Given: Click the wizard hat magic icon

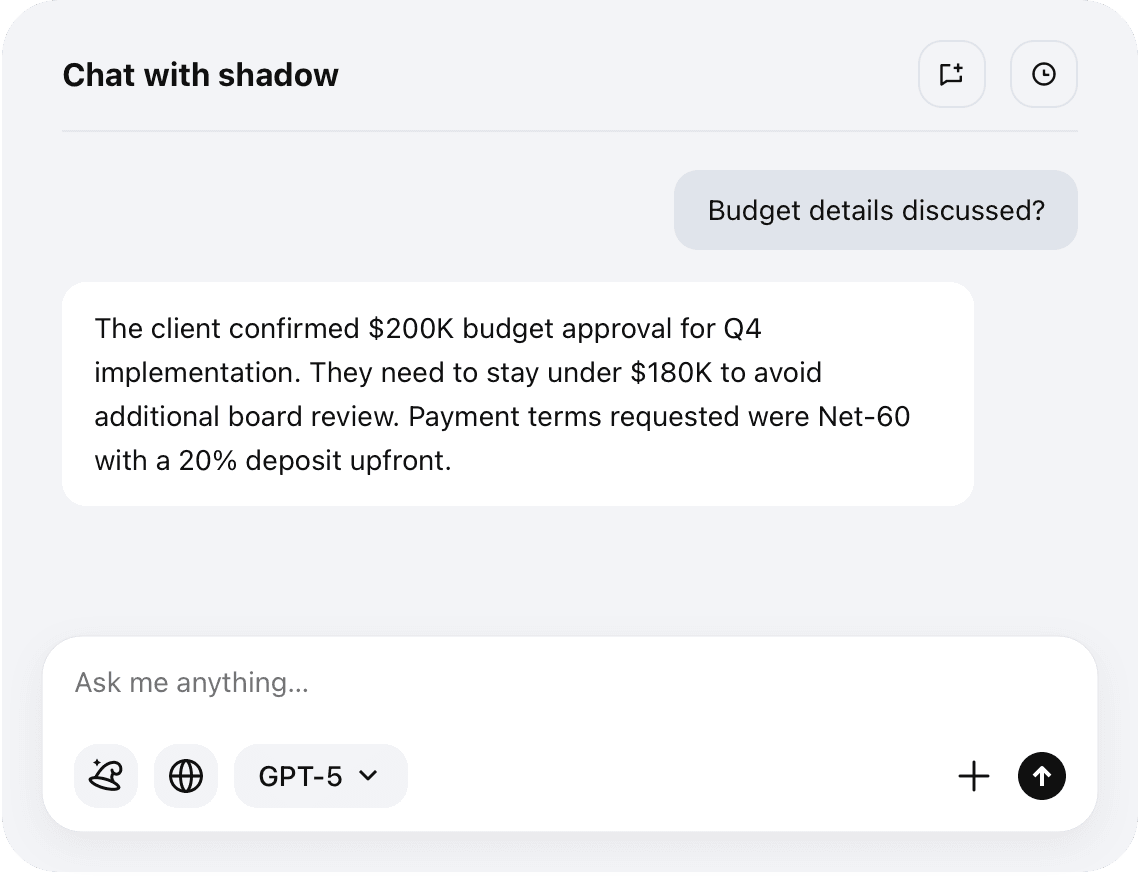Looking at the screenshot, I should pos(106,776).
